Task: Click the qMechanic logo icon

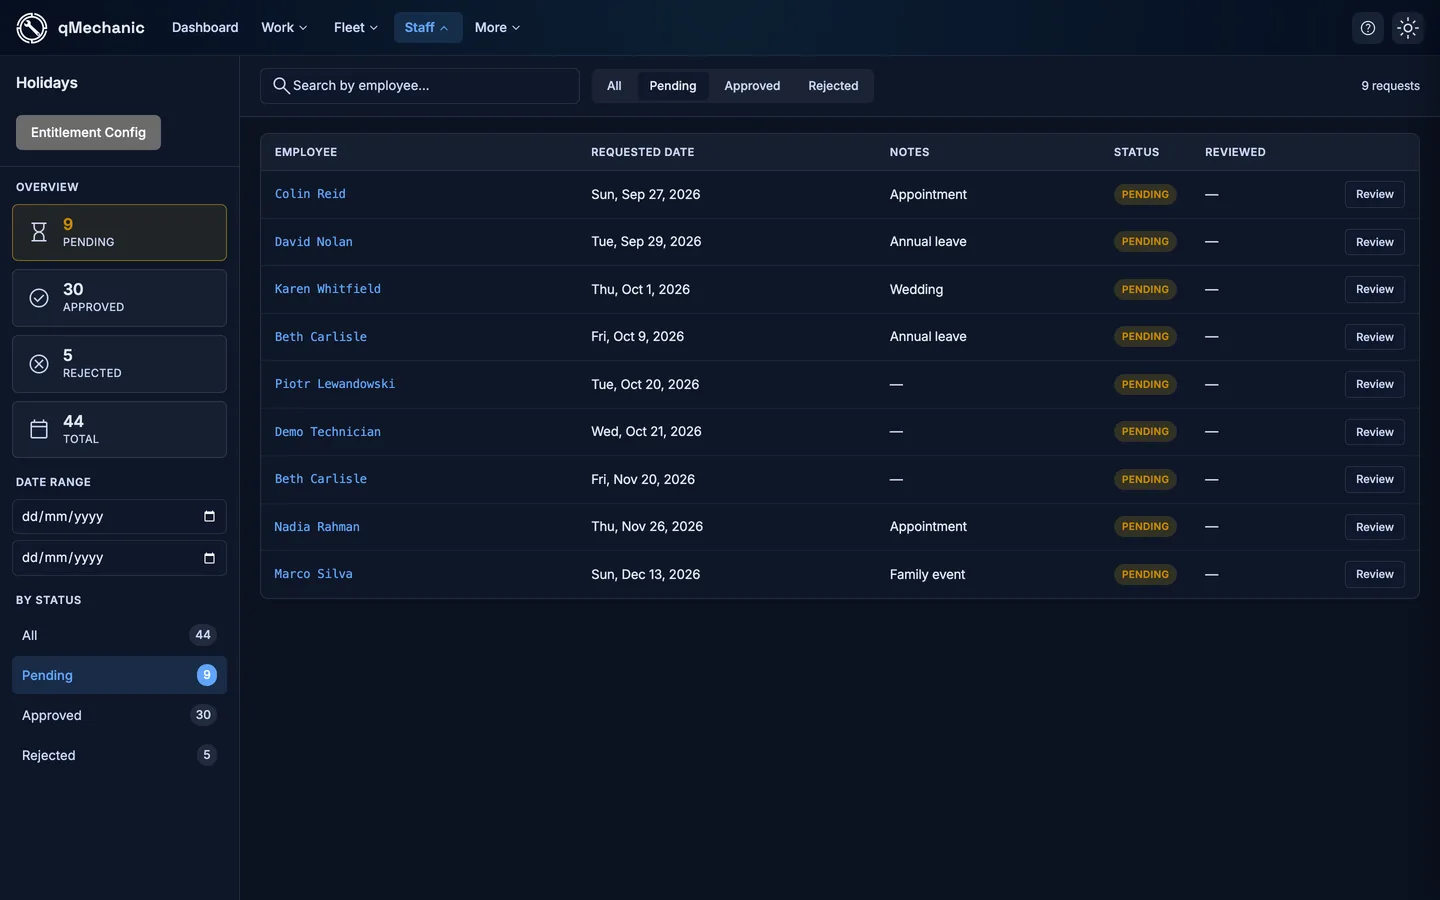Action: click(x=32, y=28)
